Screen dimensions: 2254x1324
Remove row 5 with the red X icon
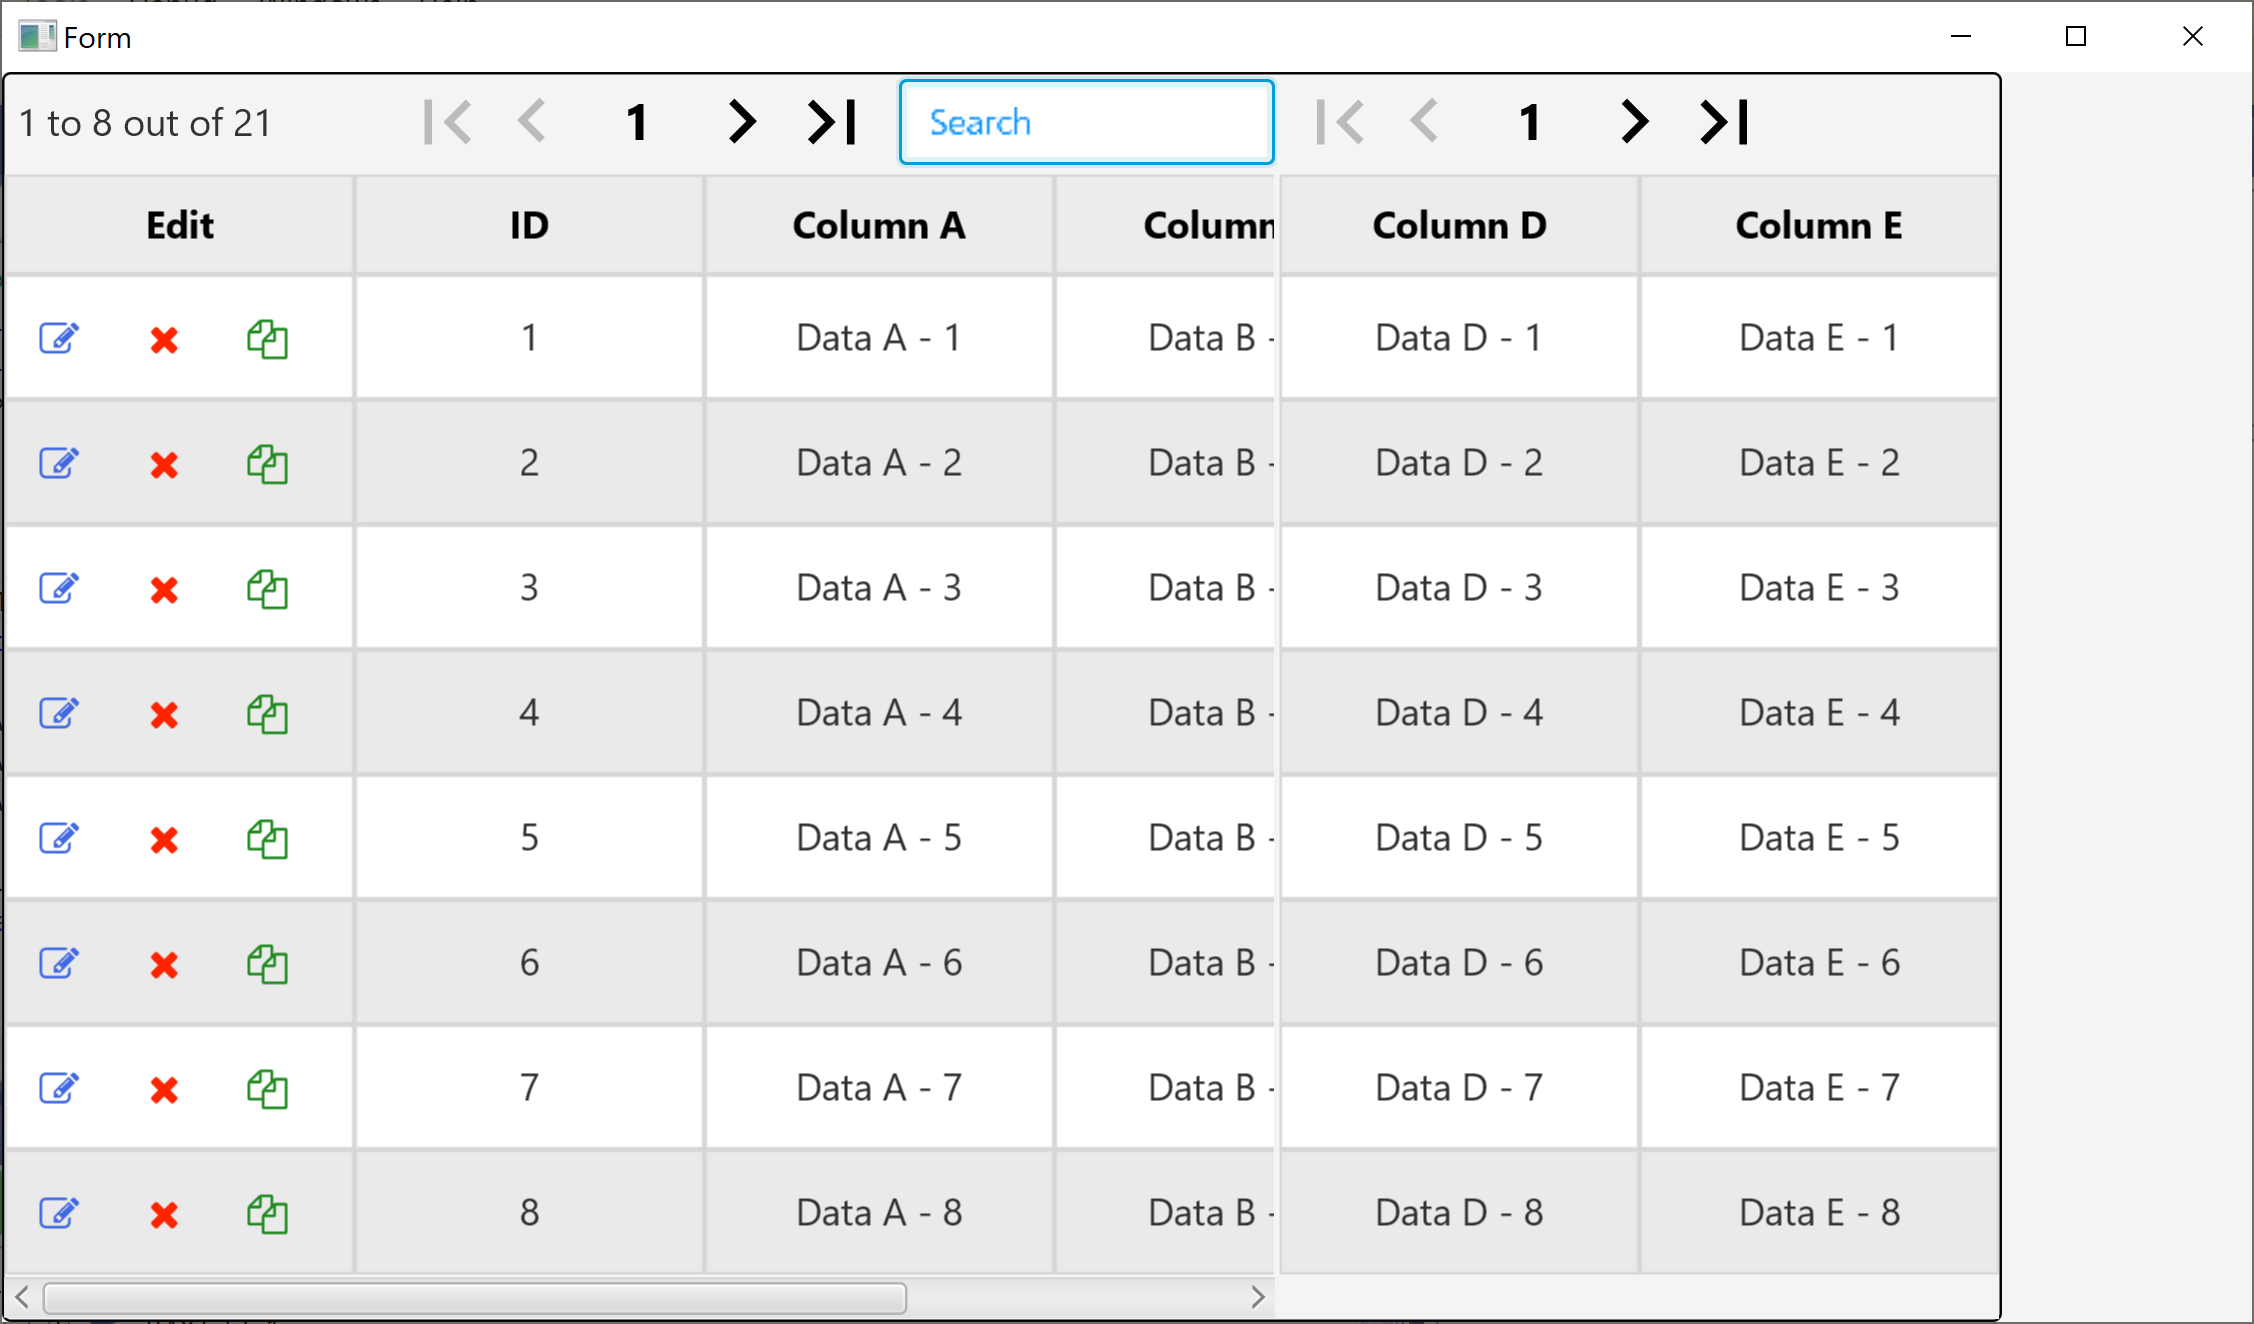click(x=164, y=840)
